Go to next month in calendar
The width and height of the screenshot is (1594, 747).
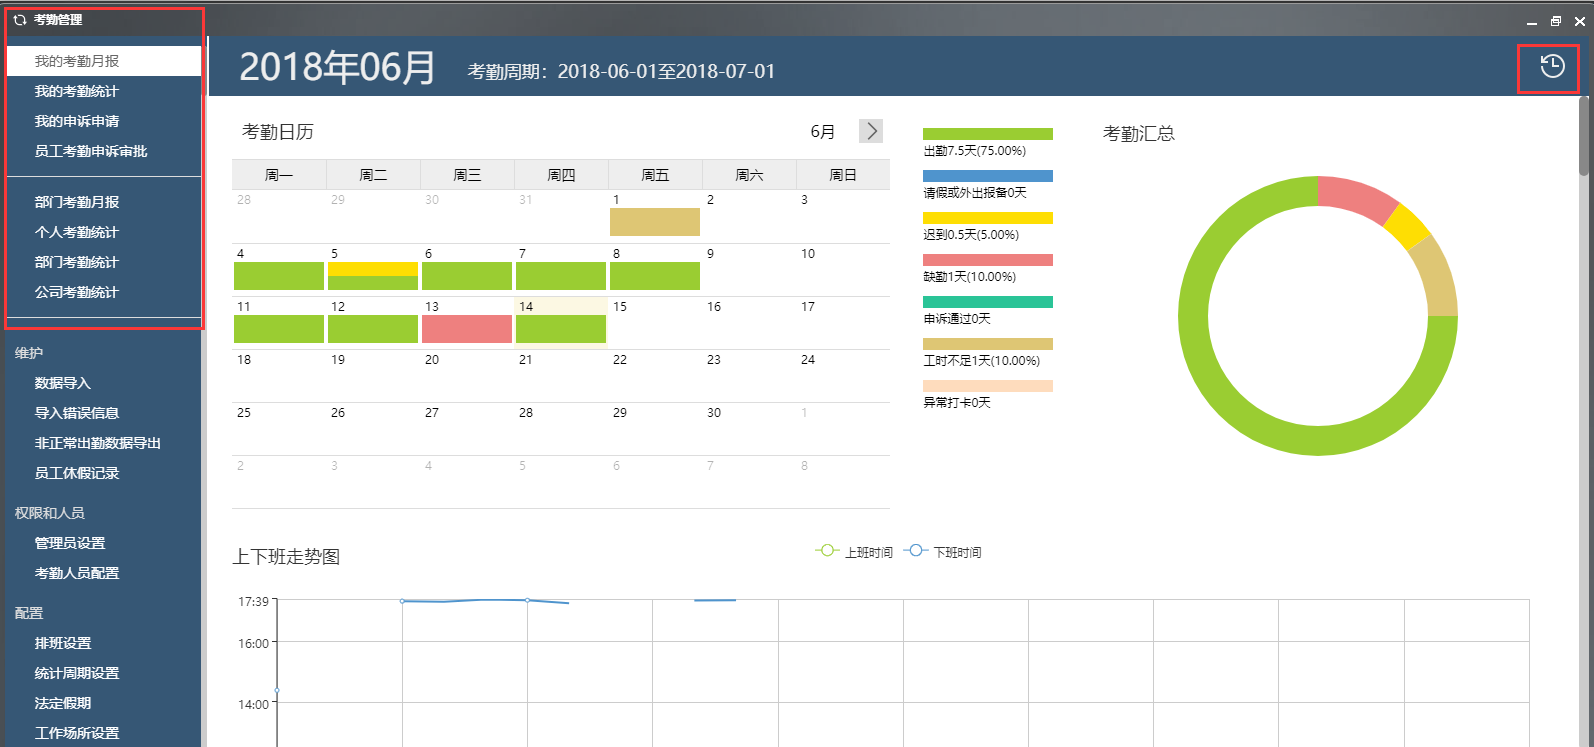tap(871, 131)
